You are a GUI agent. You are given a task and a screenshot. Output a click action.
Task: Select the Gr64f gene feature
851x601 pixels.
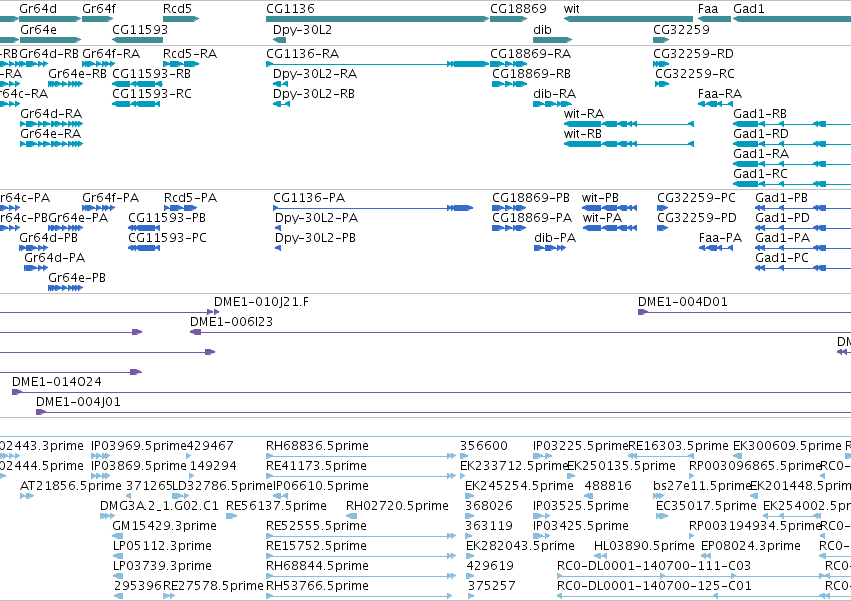98,19
